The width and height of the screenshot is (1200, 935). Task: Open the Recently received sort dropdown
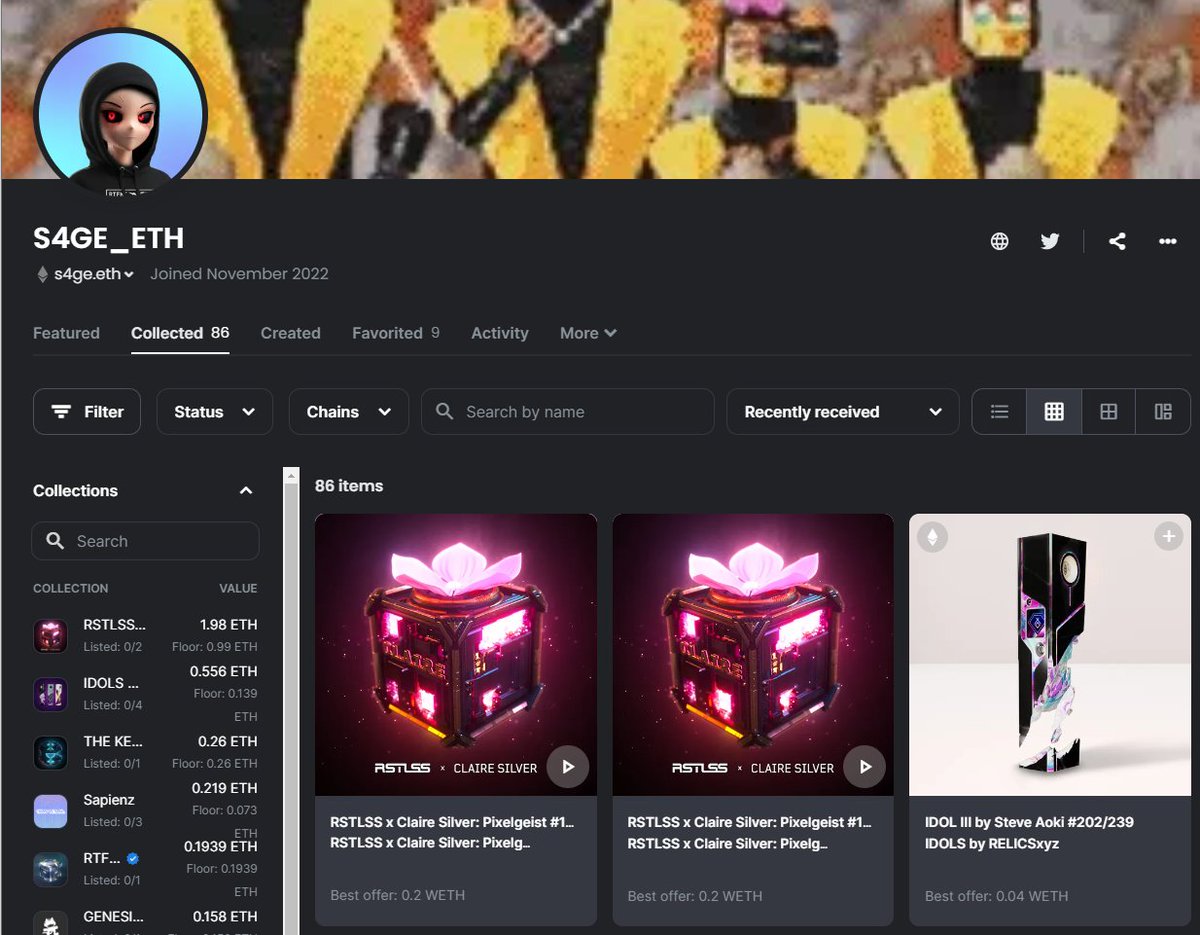pyautogui.click(x=842, y=411)
